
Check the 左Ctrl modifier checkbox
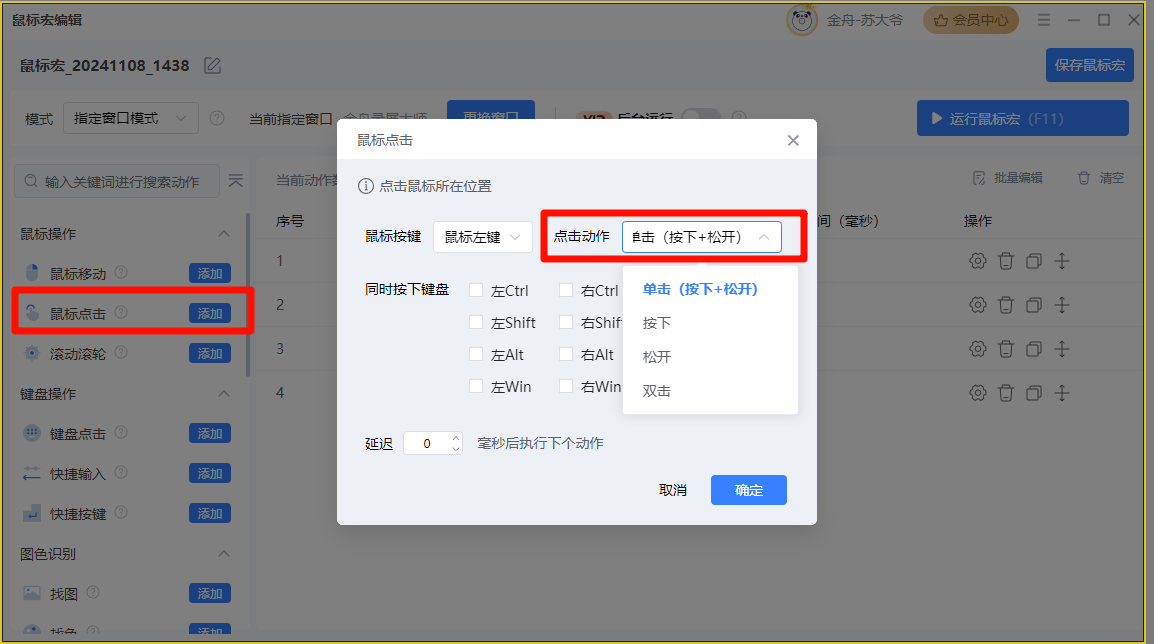[476, 290]
